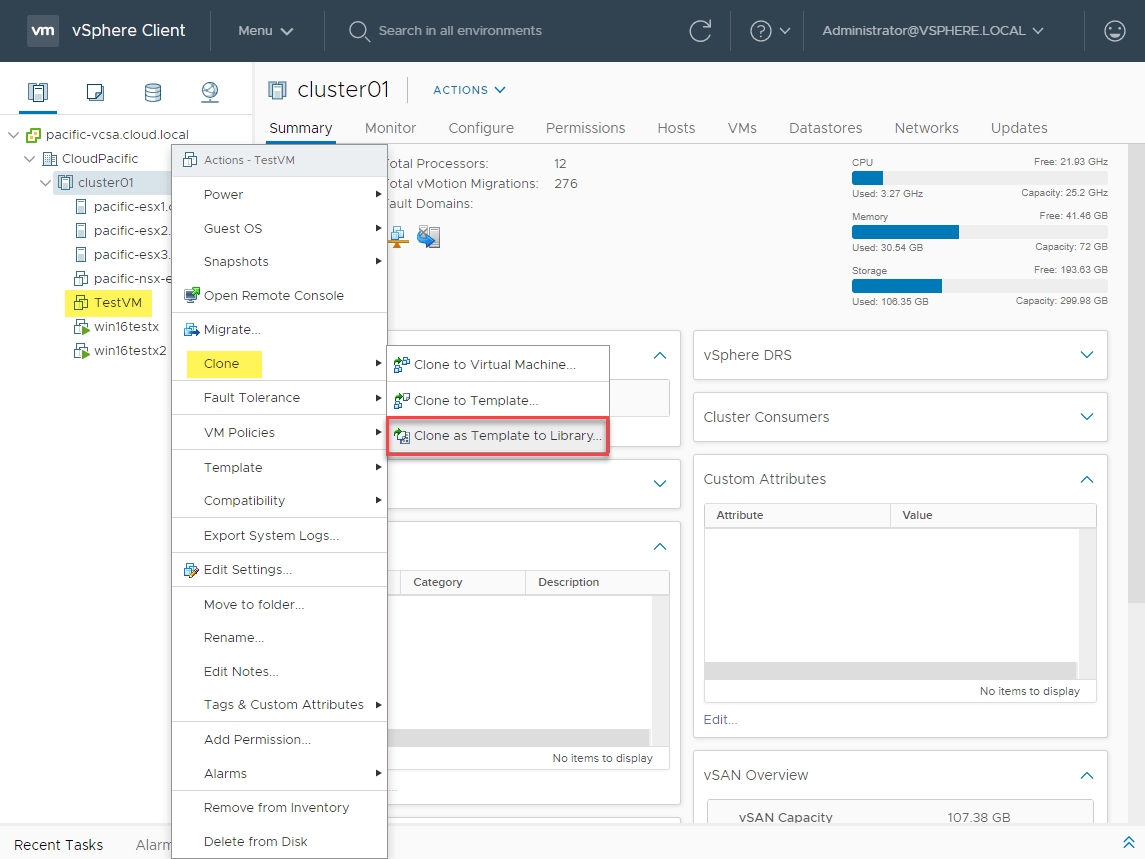Click the smiley feedback icon

coord(1114,31)
